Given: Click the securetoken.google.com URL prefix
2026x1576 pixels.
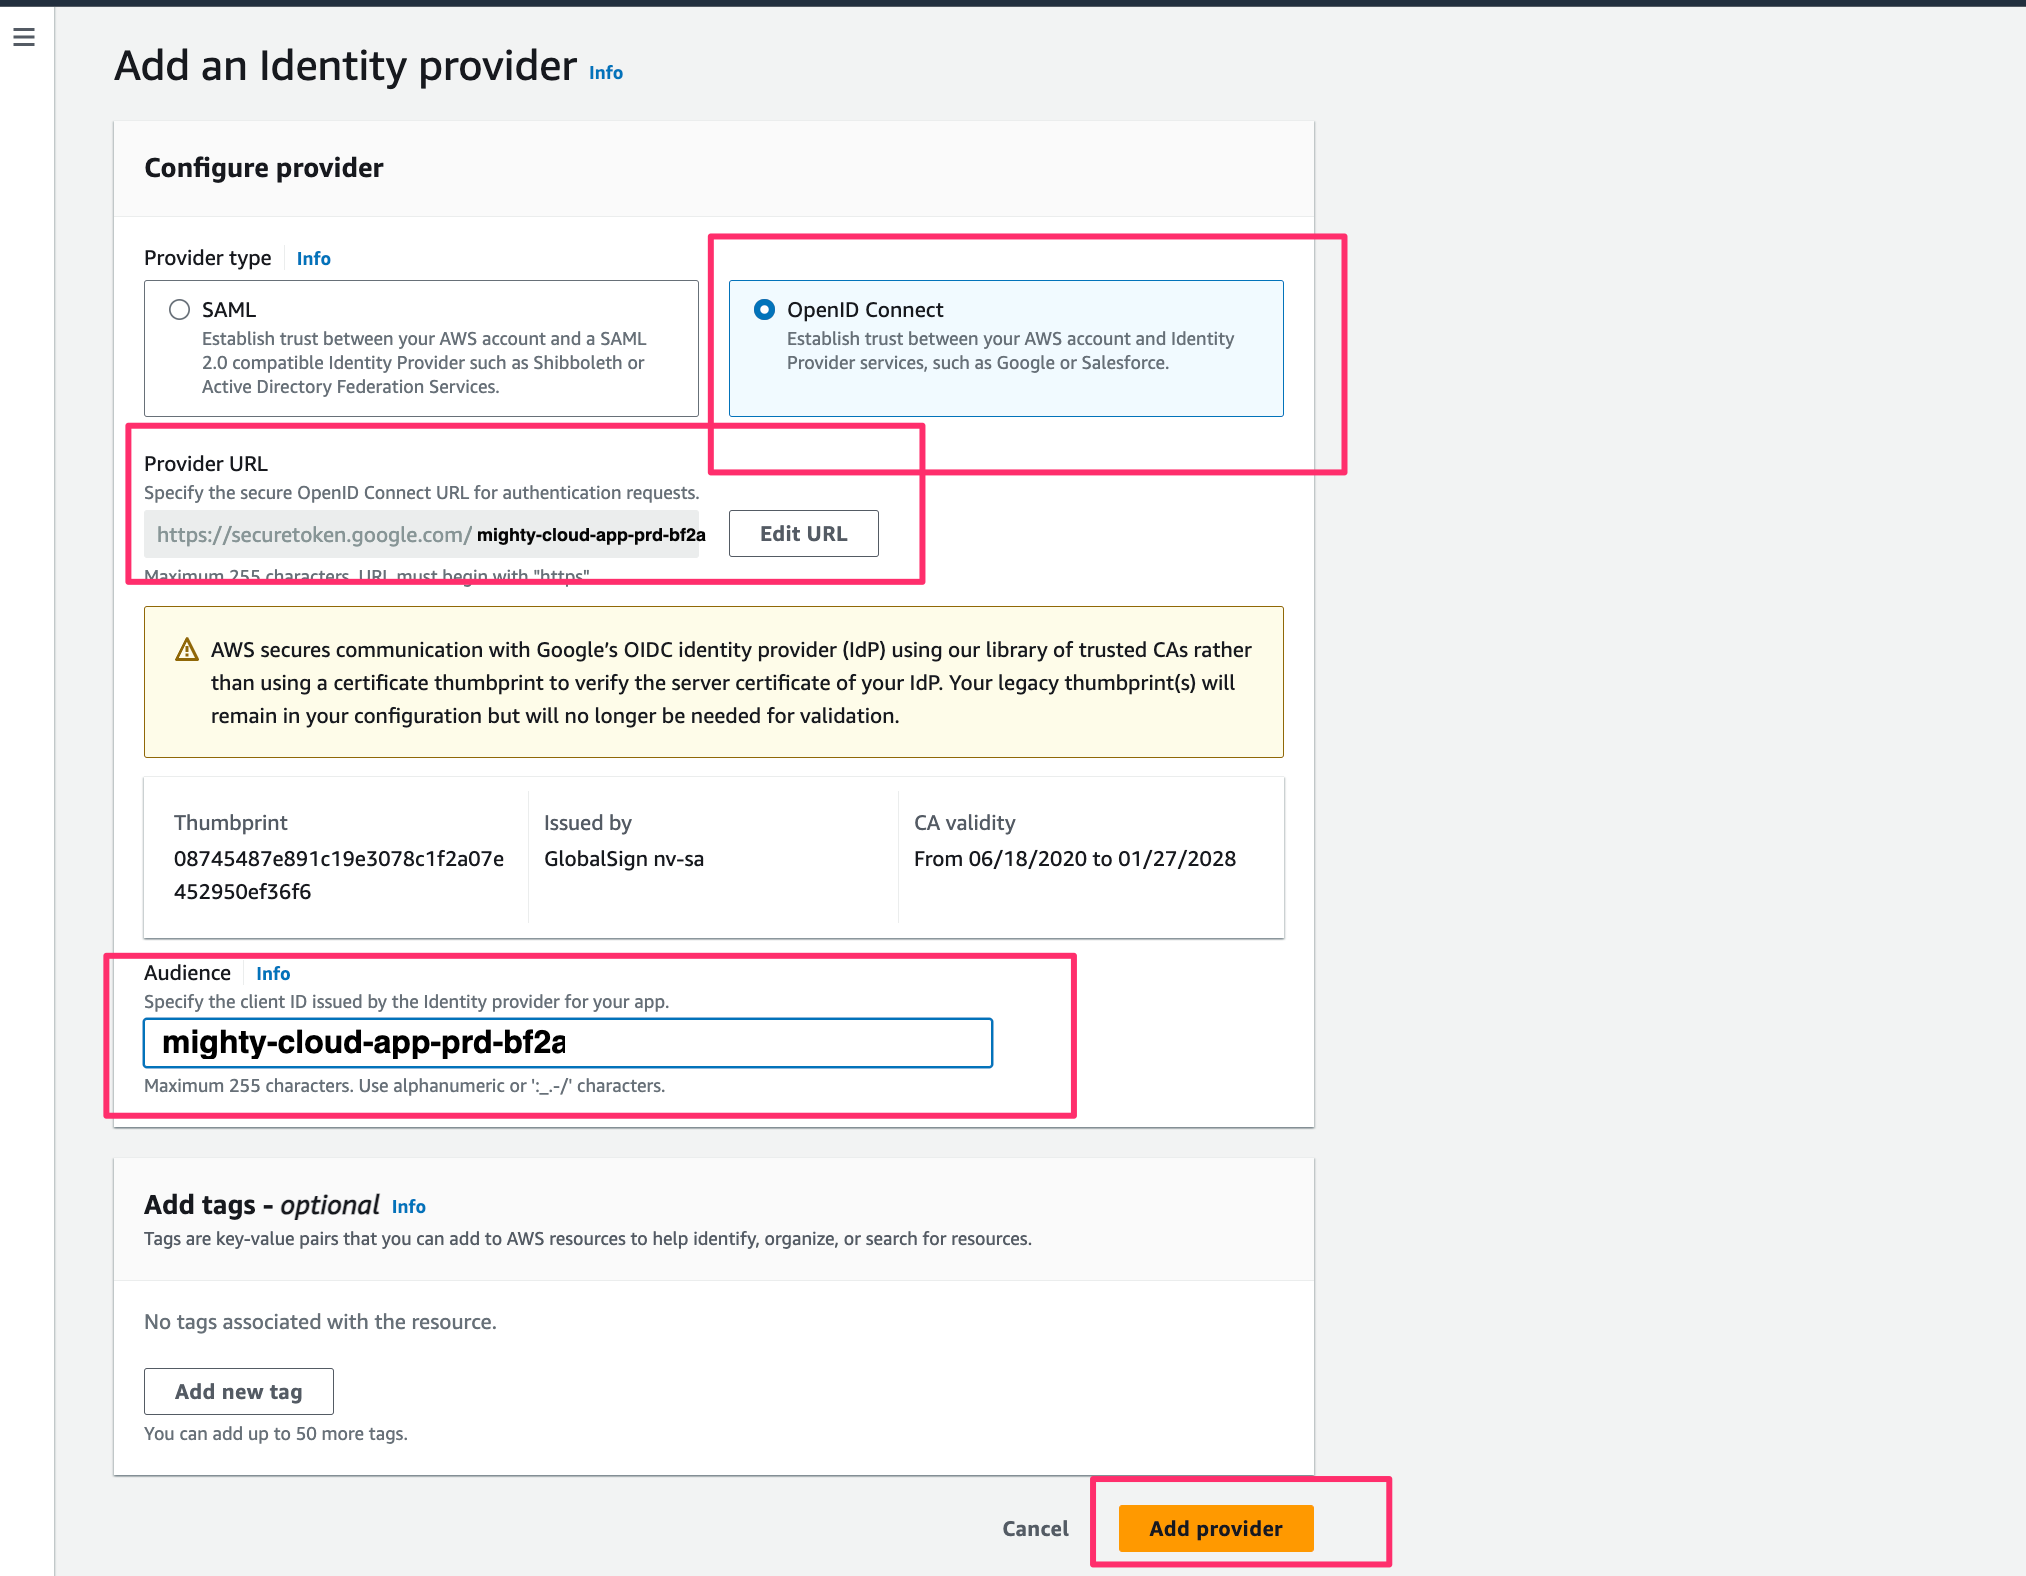Looking at the screenshot, I should tap(313, 534).
